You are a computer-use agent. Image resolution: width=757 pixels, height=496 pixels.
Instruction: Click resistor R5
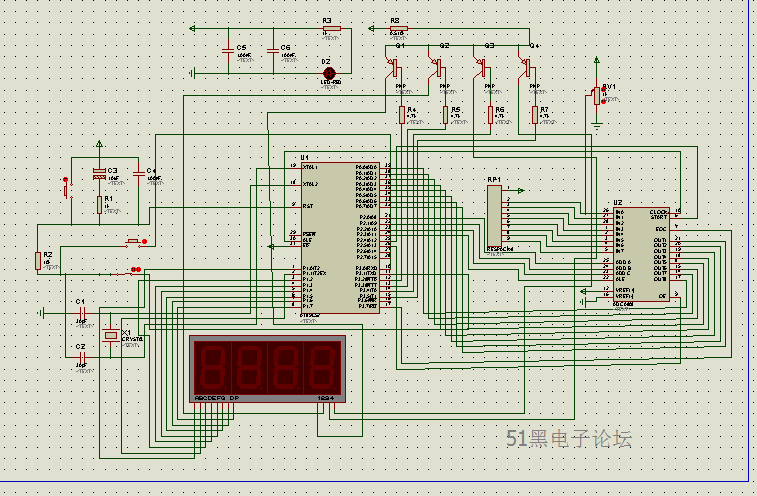(446, 115)
